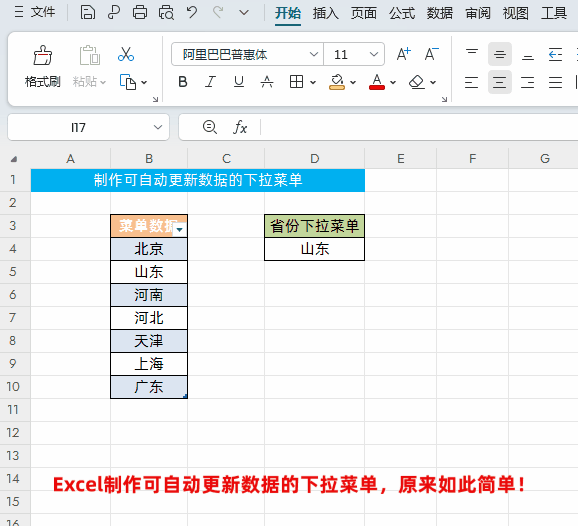Switch to the 审阅 tab
The width and height of the screenshot is (578, 526).
tap(478, 13)
